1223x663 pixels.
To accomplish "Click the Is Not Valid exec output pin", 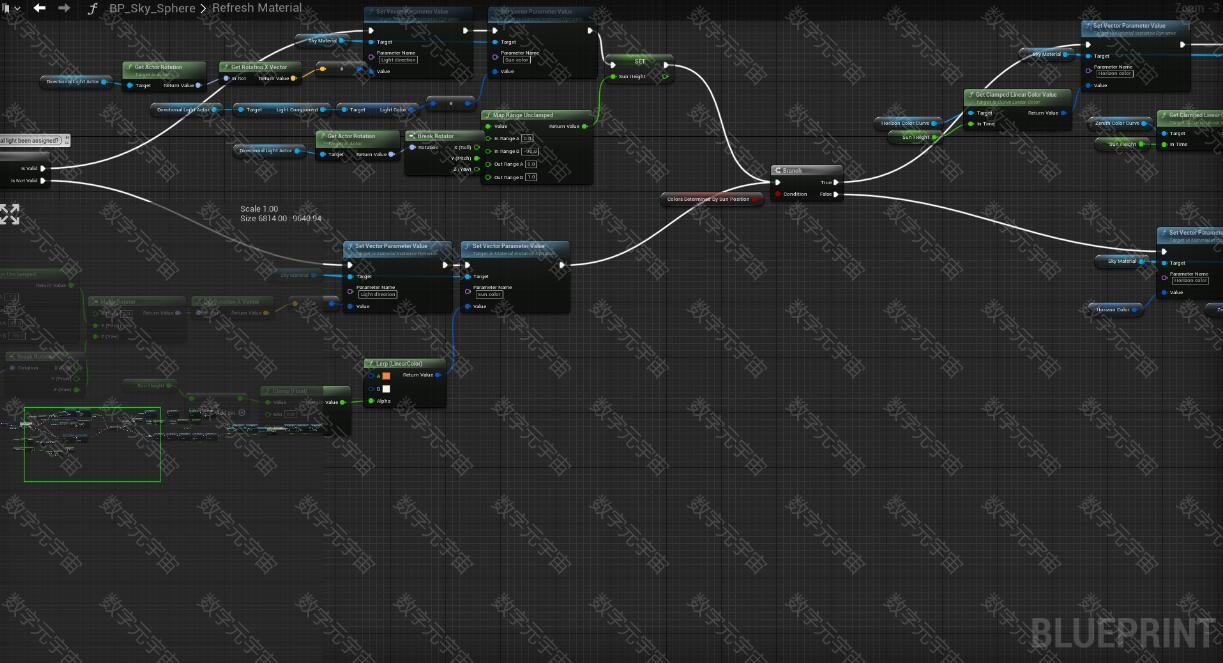I will pos(43,181).
